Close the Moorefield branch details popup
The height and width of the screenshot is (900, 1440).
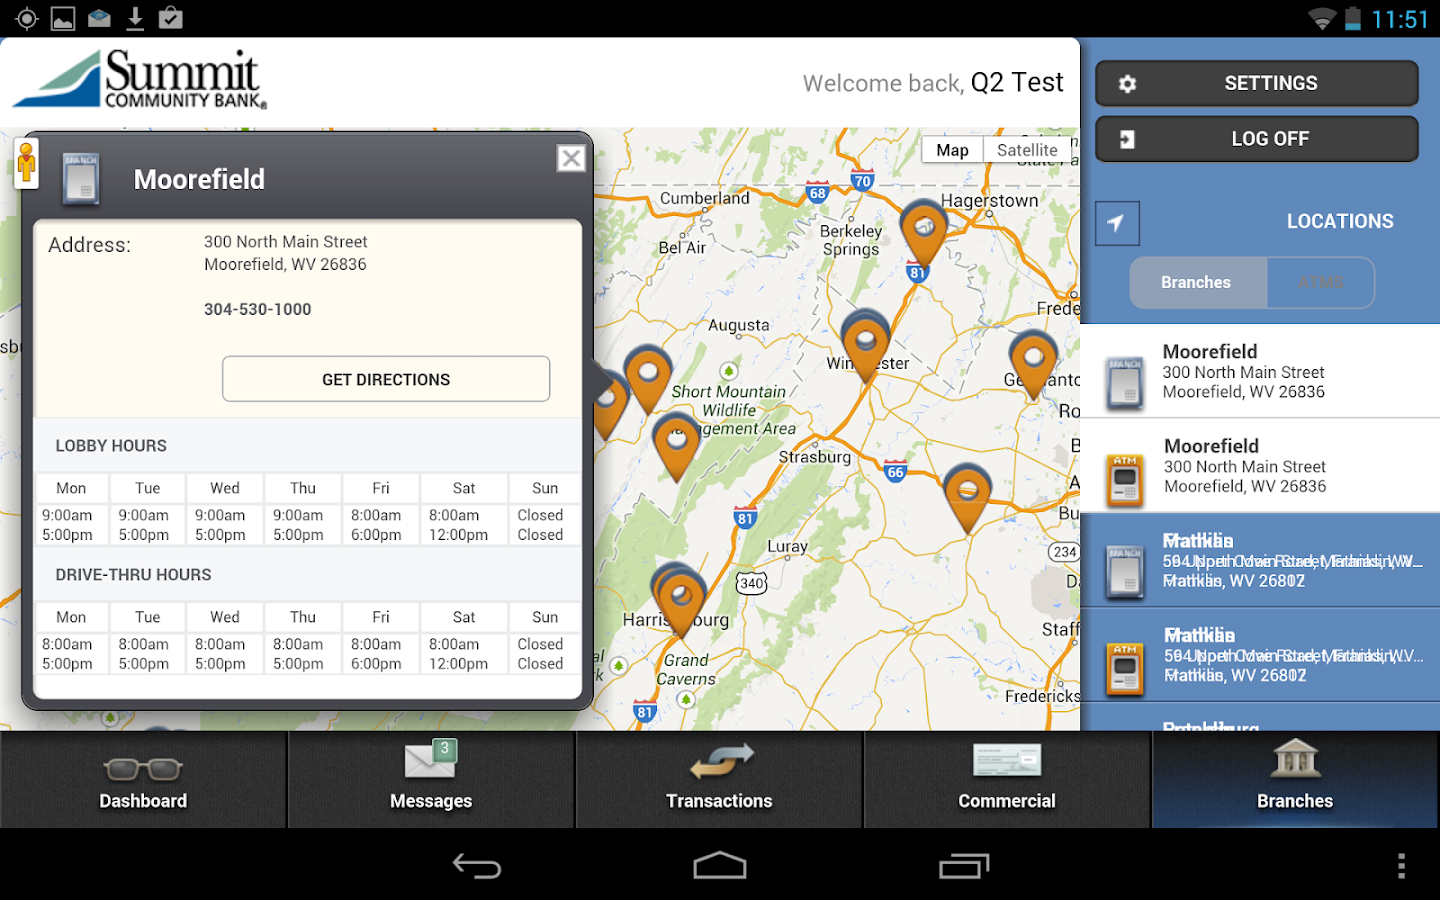(x=571, y=158)
